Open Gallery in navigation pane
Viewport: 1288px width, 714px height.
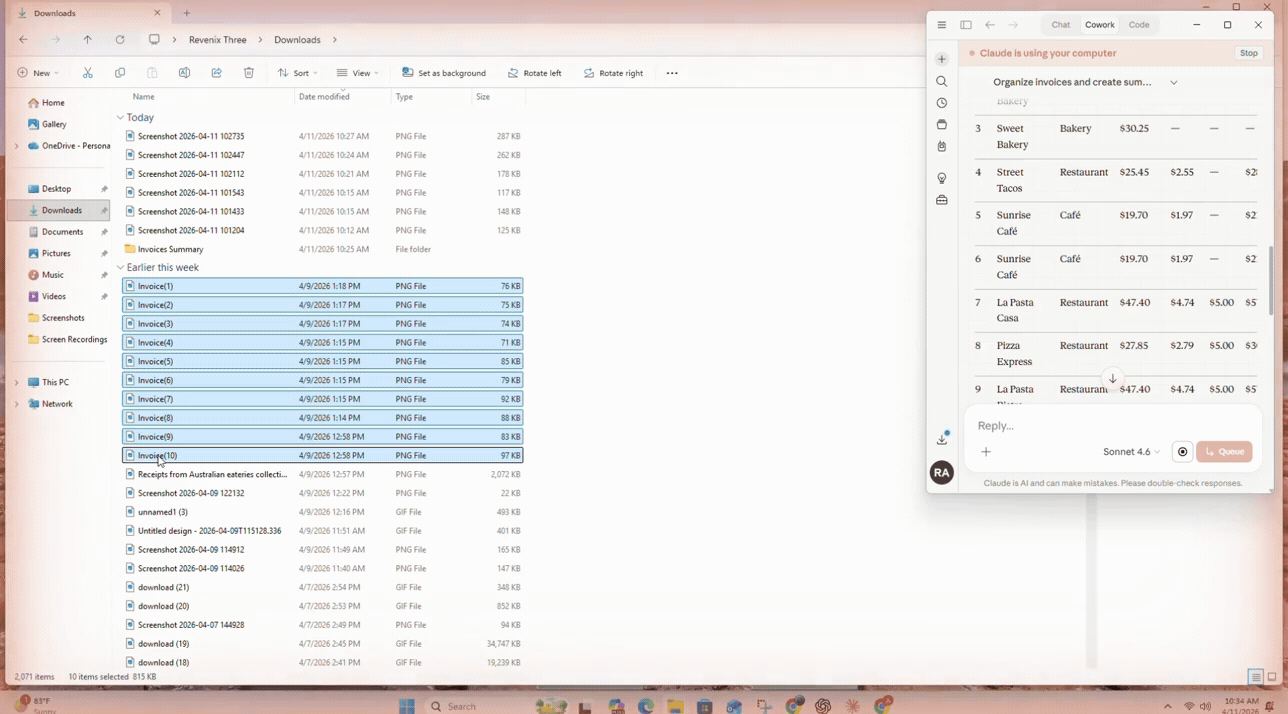click(x=54, y=125)
